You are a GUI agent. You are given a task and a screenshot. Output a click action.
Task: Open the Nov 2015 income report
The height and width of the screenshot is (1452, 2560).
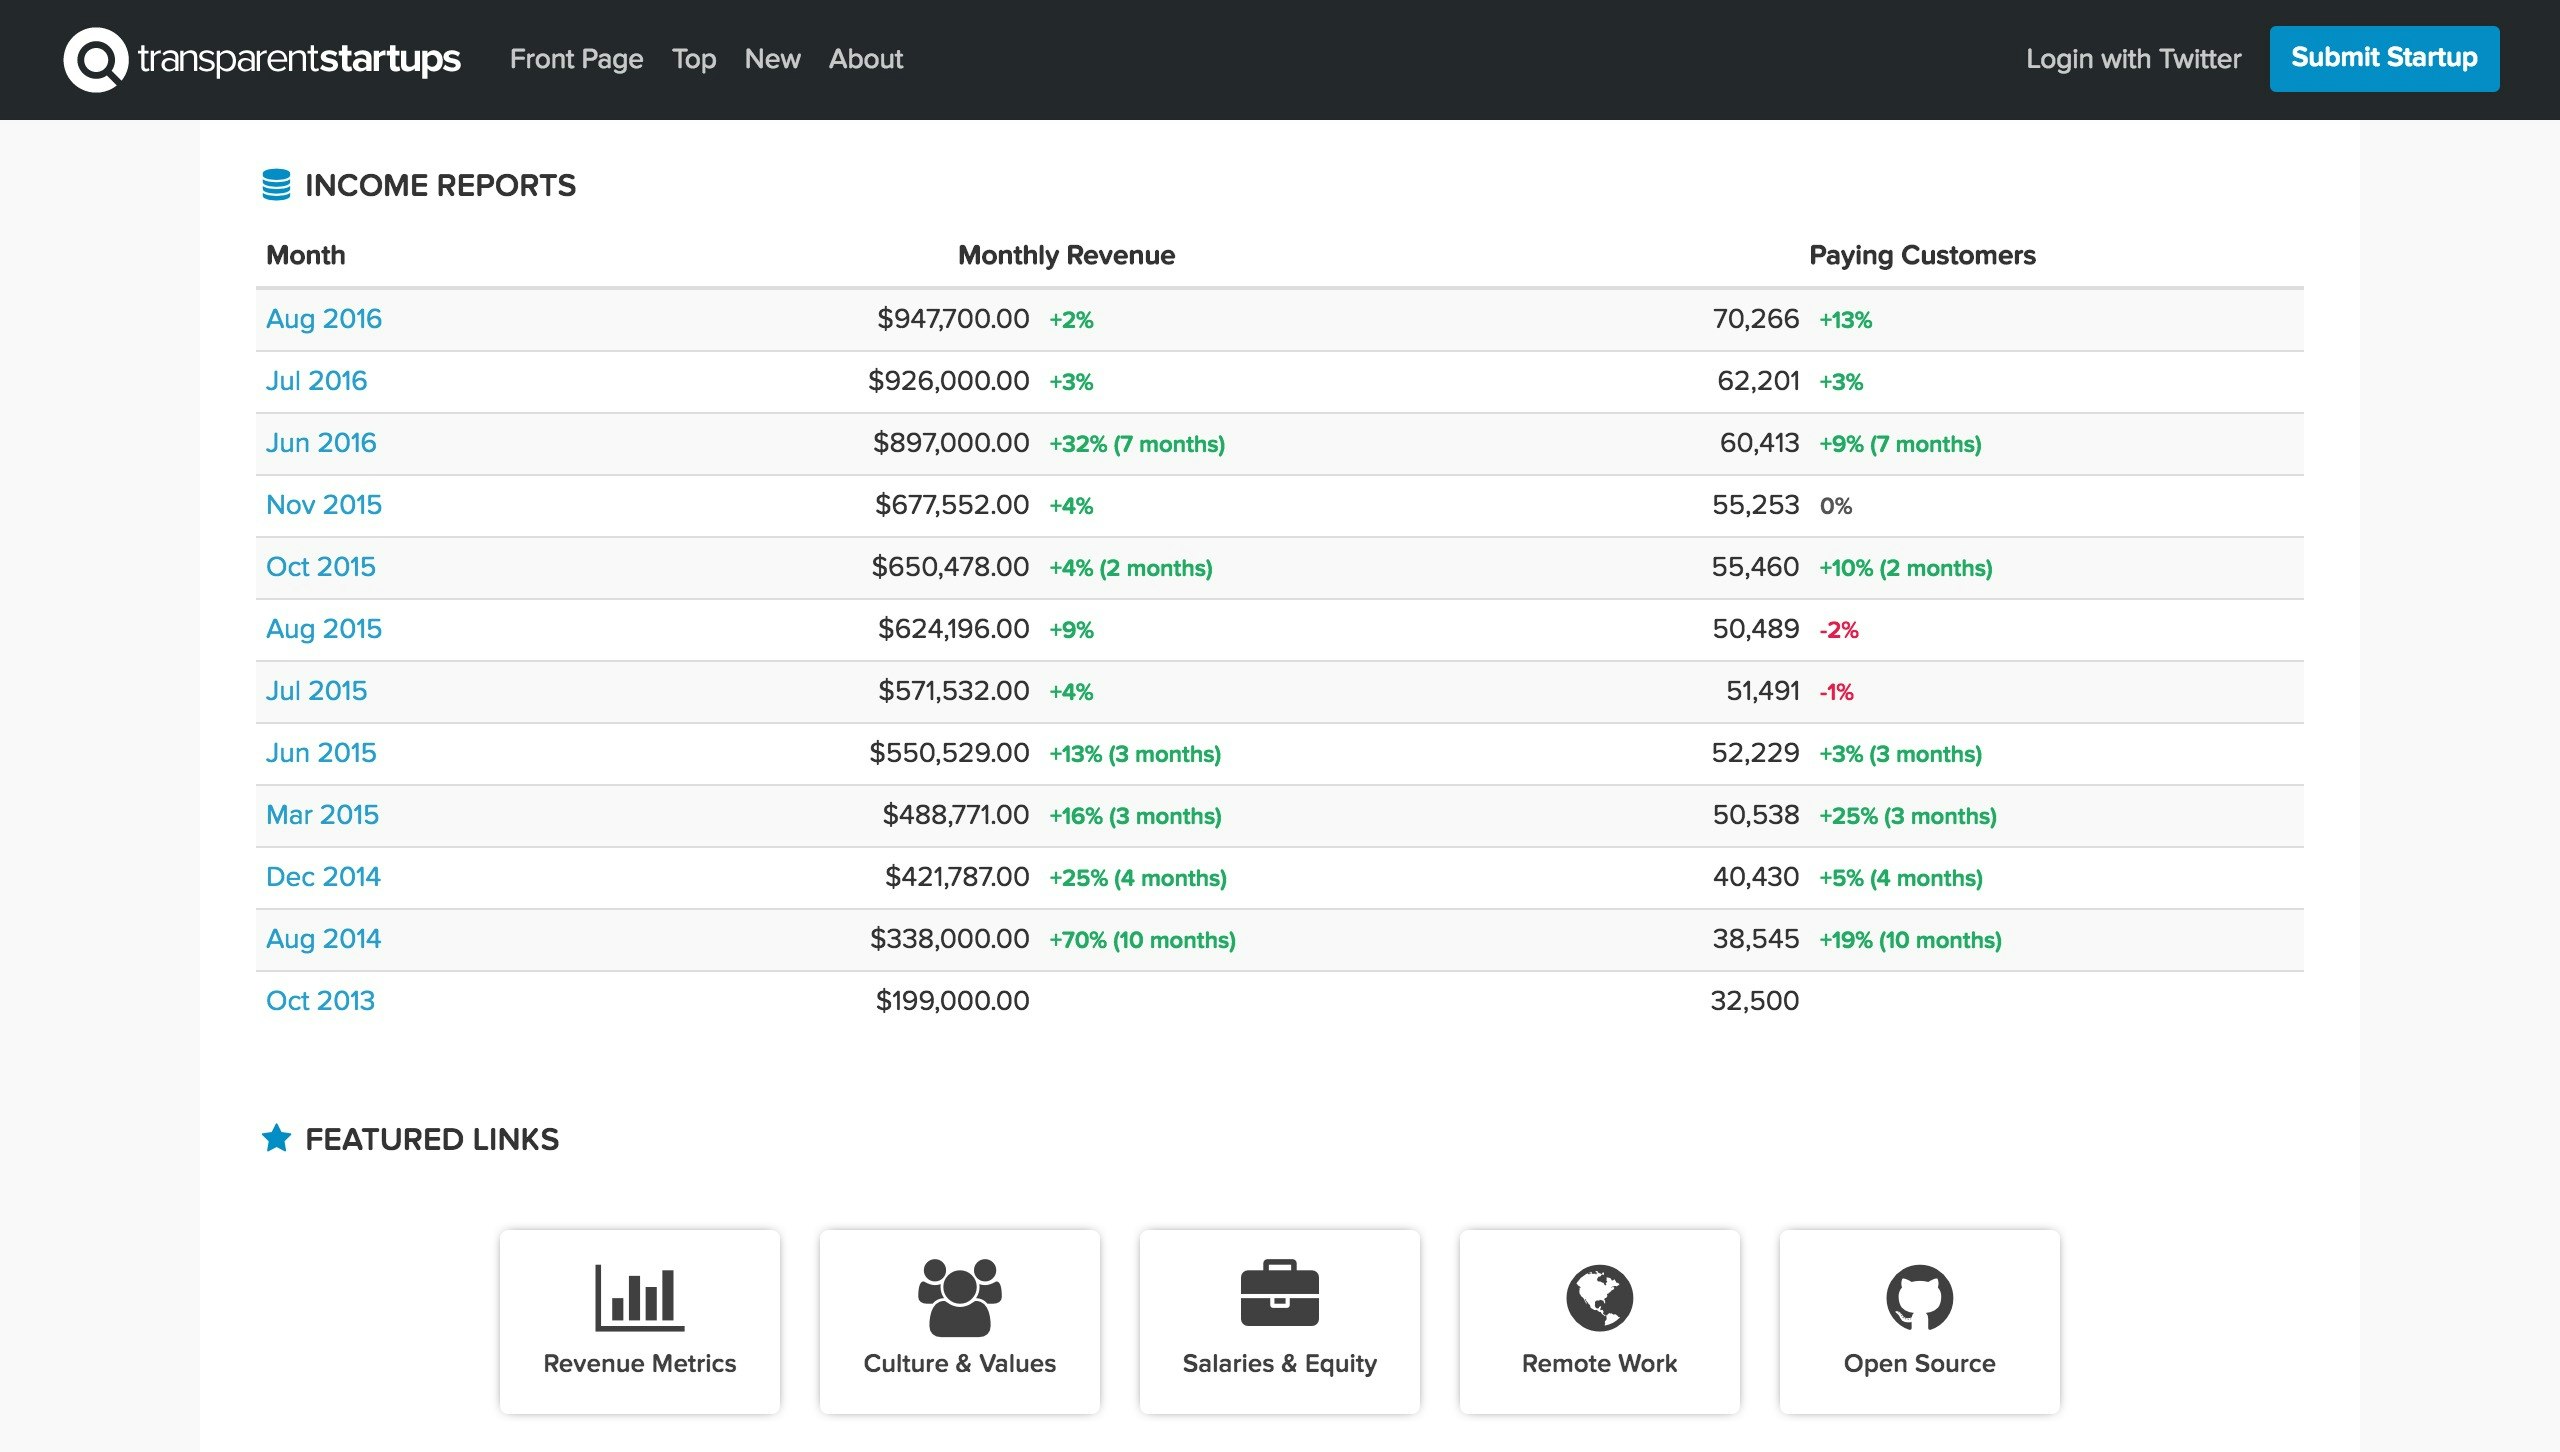point(323,505)
